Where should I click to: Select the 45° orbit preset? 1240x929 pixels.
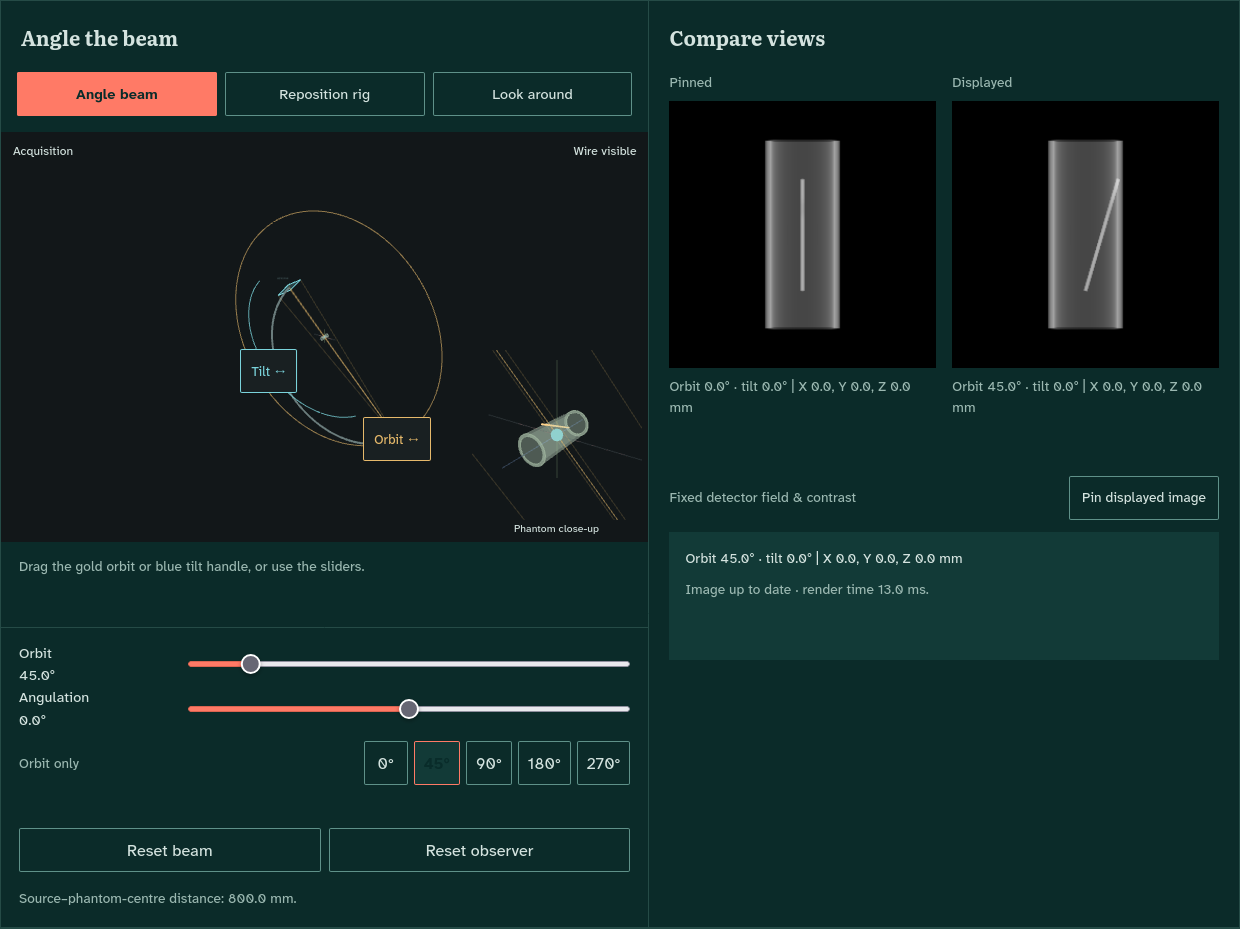tap(437, 763)
